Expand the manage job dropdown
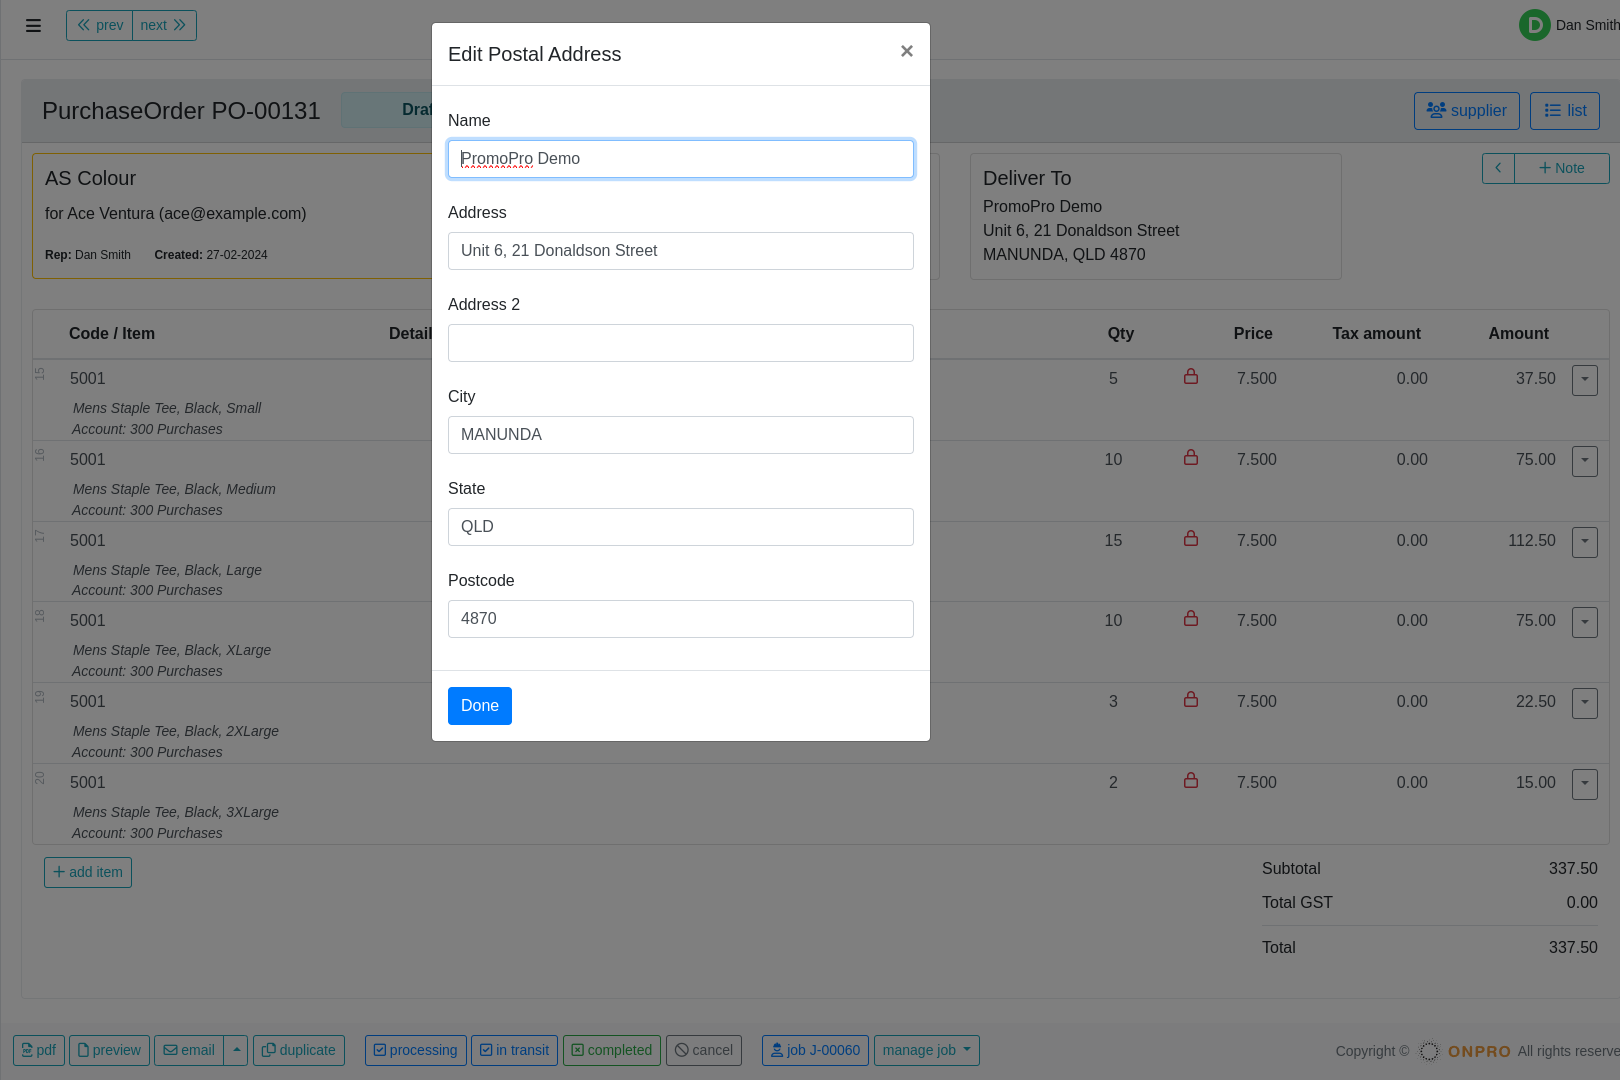Screen dimensions: 1620x1080 (927, 1050)
